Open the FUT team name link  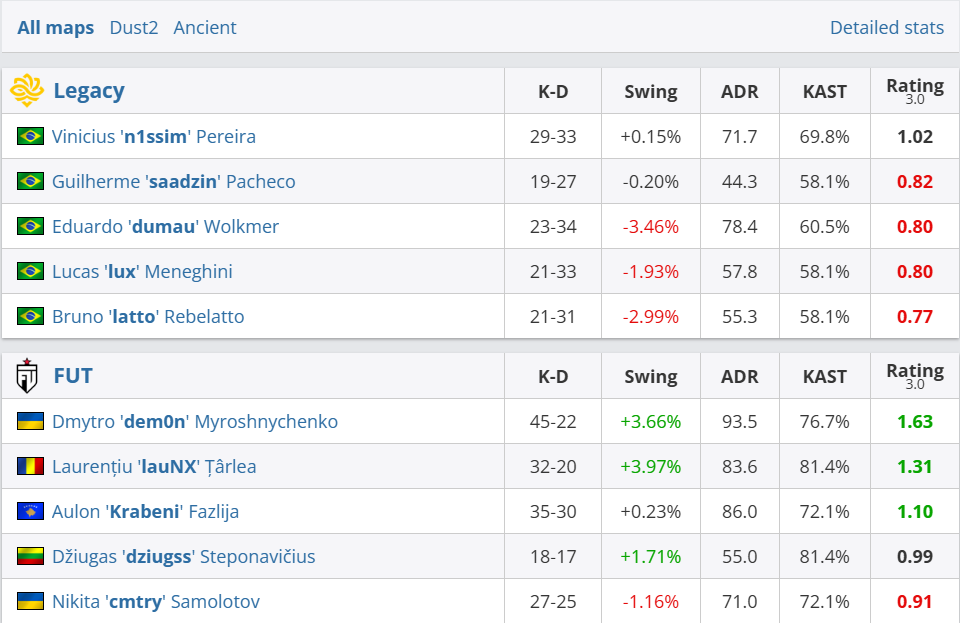[73, 376]
